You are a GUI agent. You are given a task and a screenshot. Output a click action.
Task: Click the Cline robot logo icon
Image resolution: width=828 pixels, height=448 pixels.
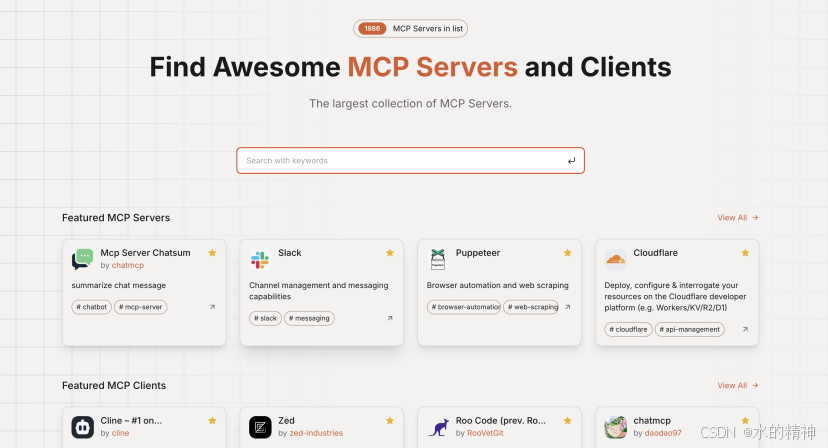(82, 427)
